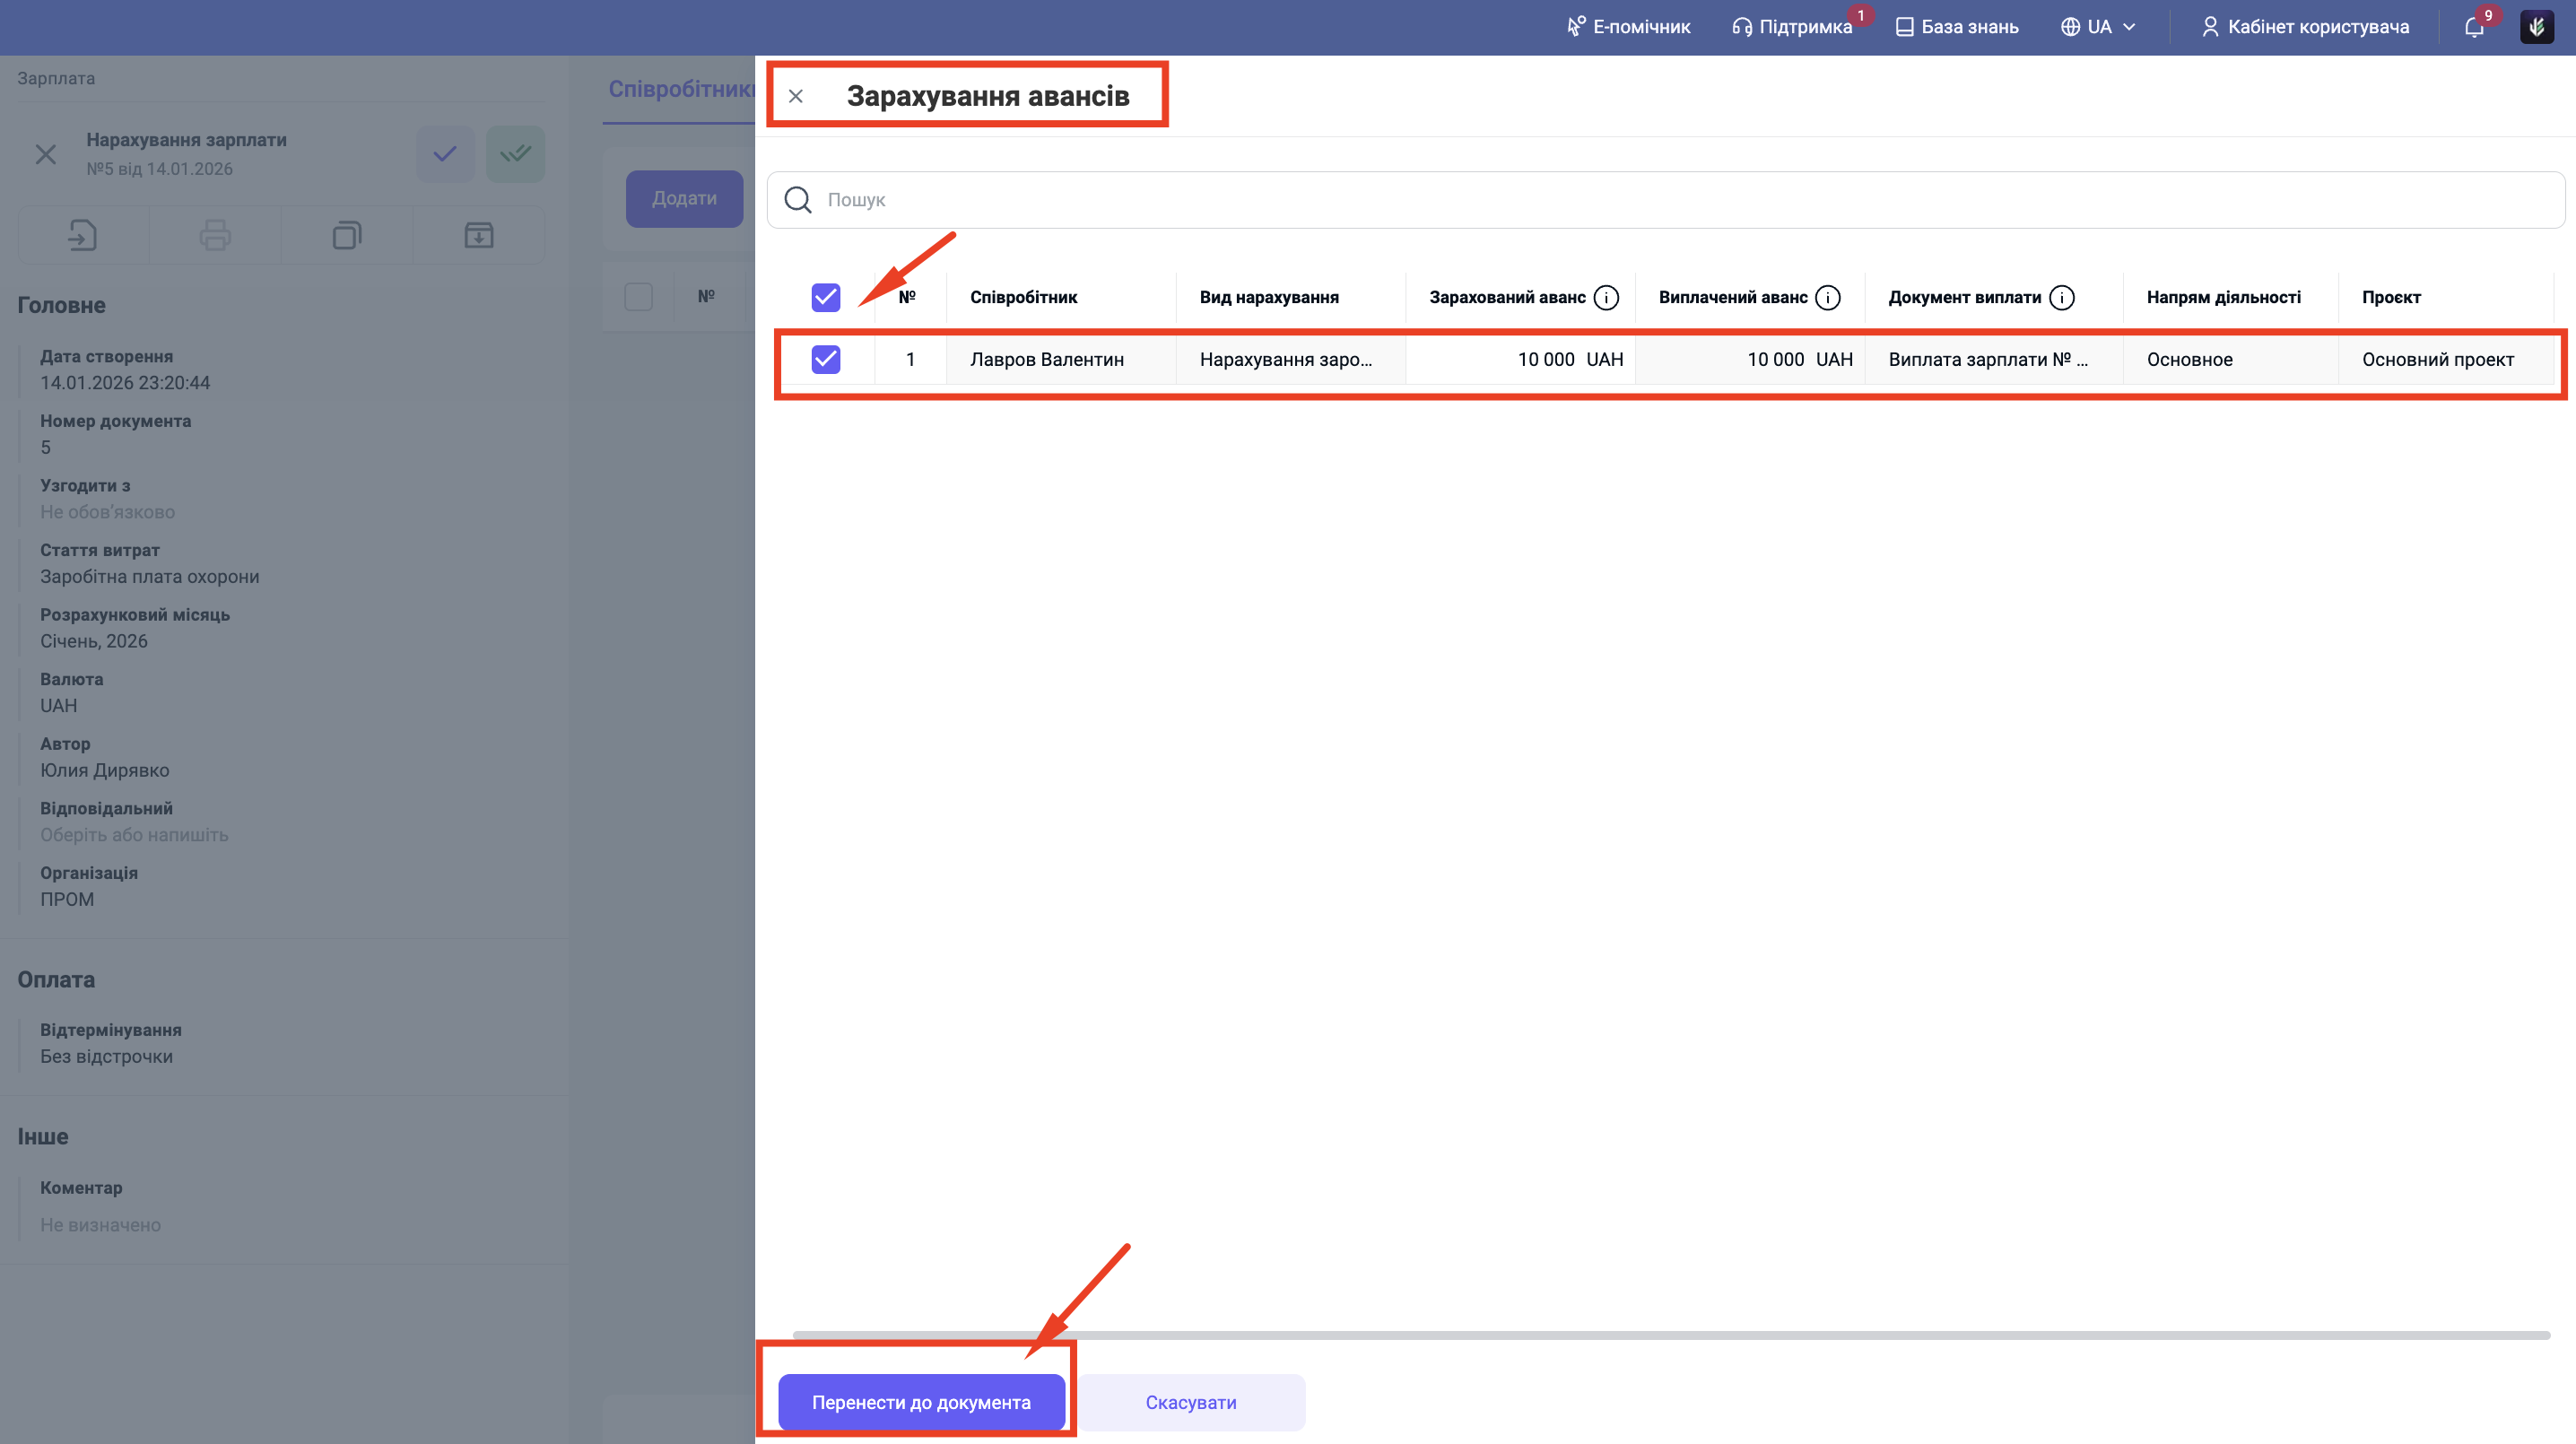The height and width of the screenshot is (1444, 2576).
Task: Open the notifications bell
Action: pyautogui.click(x=2474, y=27)
